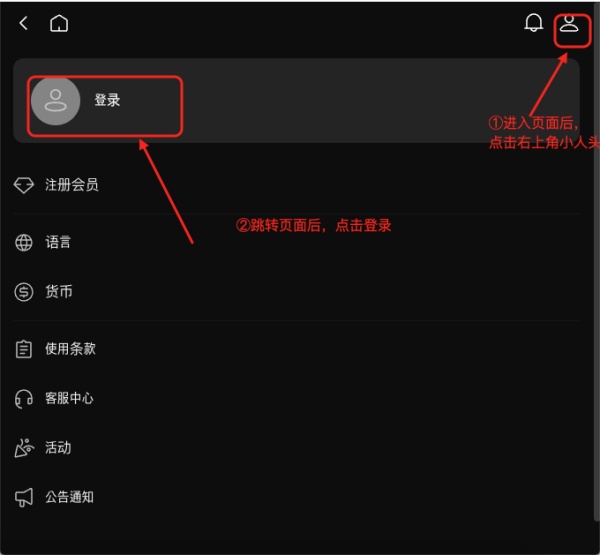Click the dollar coin icon beside 货币
This screenshot has height=555, width=600.
(24, 292)
